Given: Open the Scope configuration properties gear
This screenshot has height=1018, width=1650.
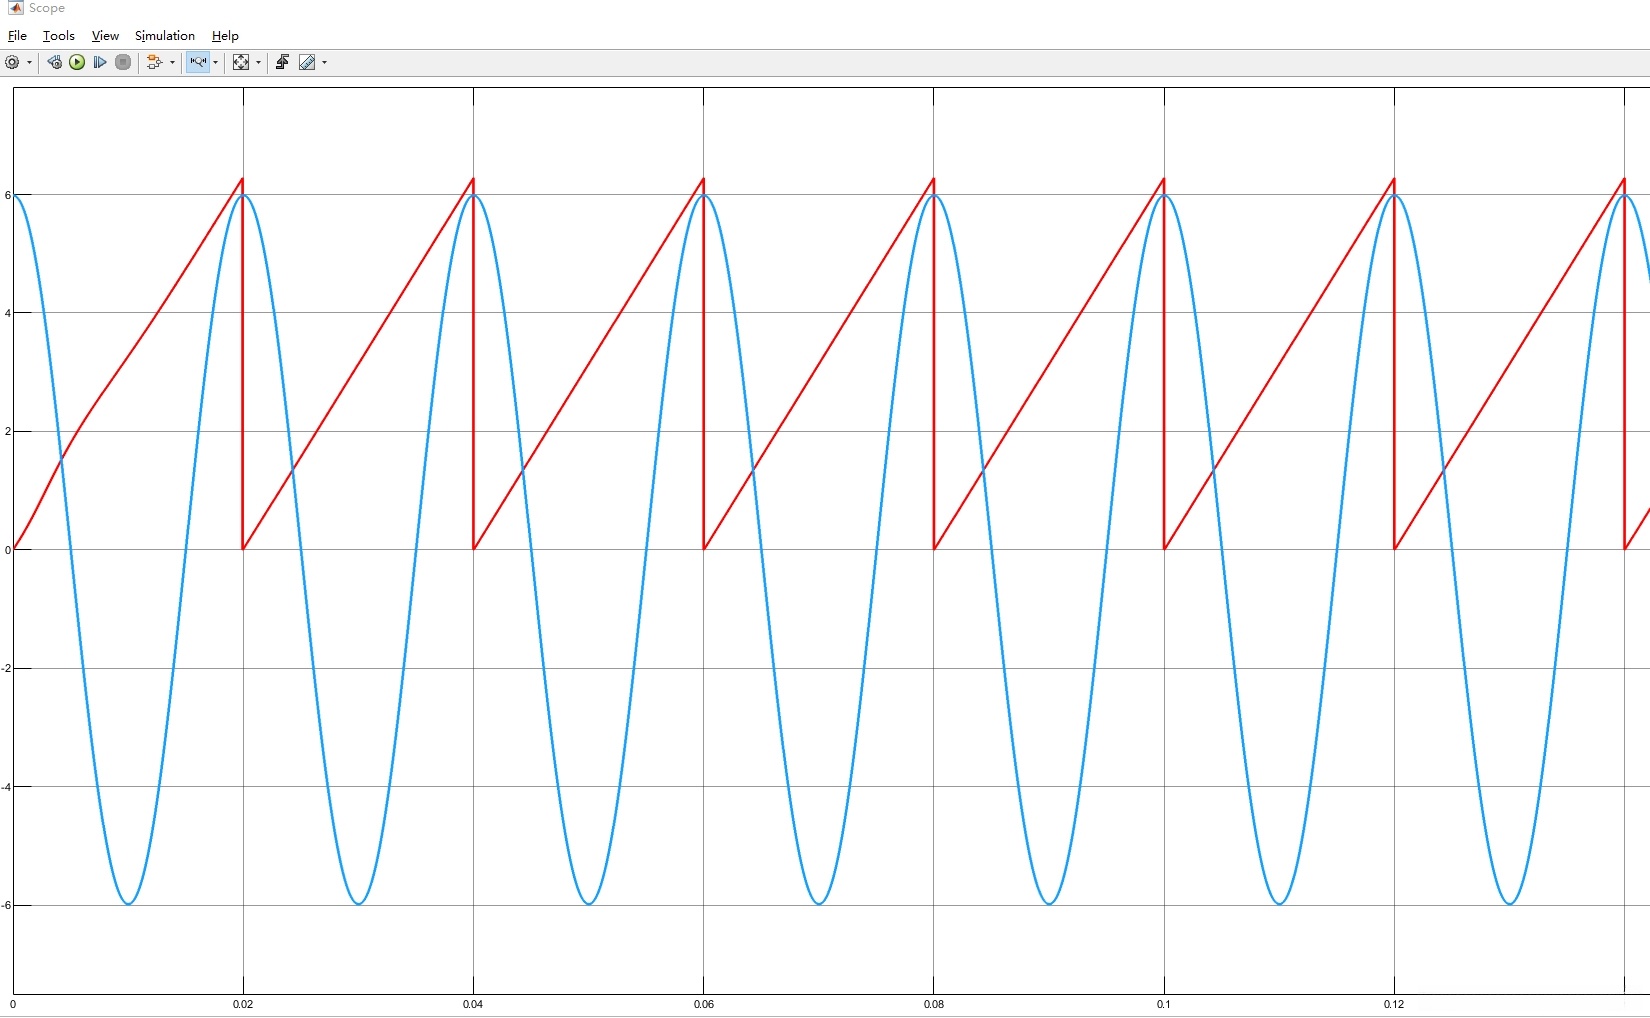Looking at the screenshot, I should 12,62.
